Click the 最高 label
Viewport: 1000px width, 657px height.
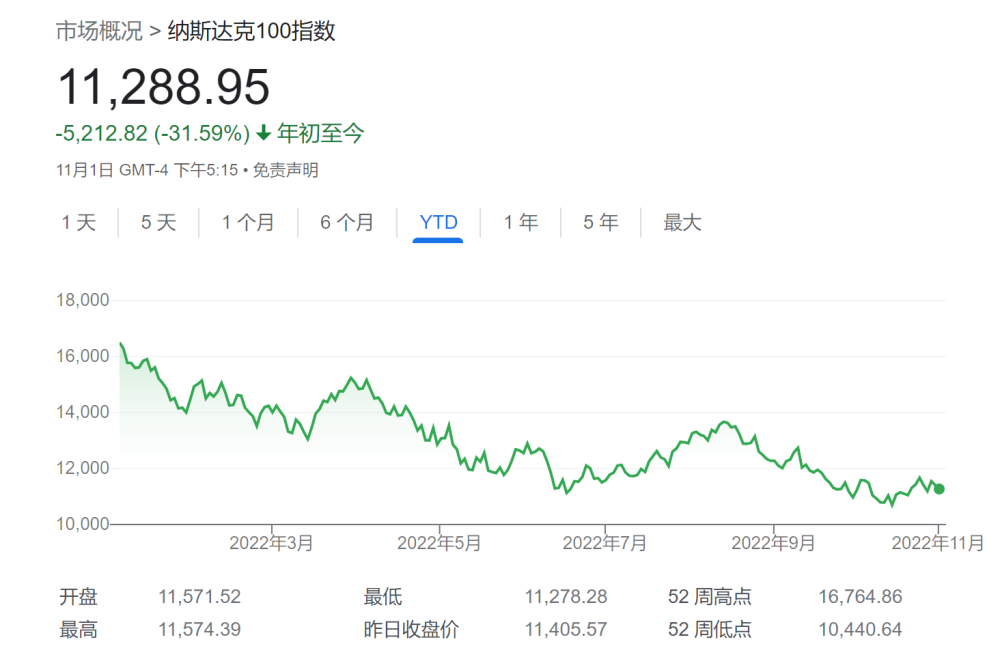78,630
